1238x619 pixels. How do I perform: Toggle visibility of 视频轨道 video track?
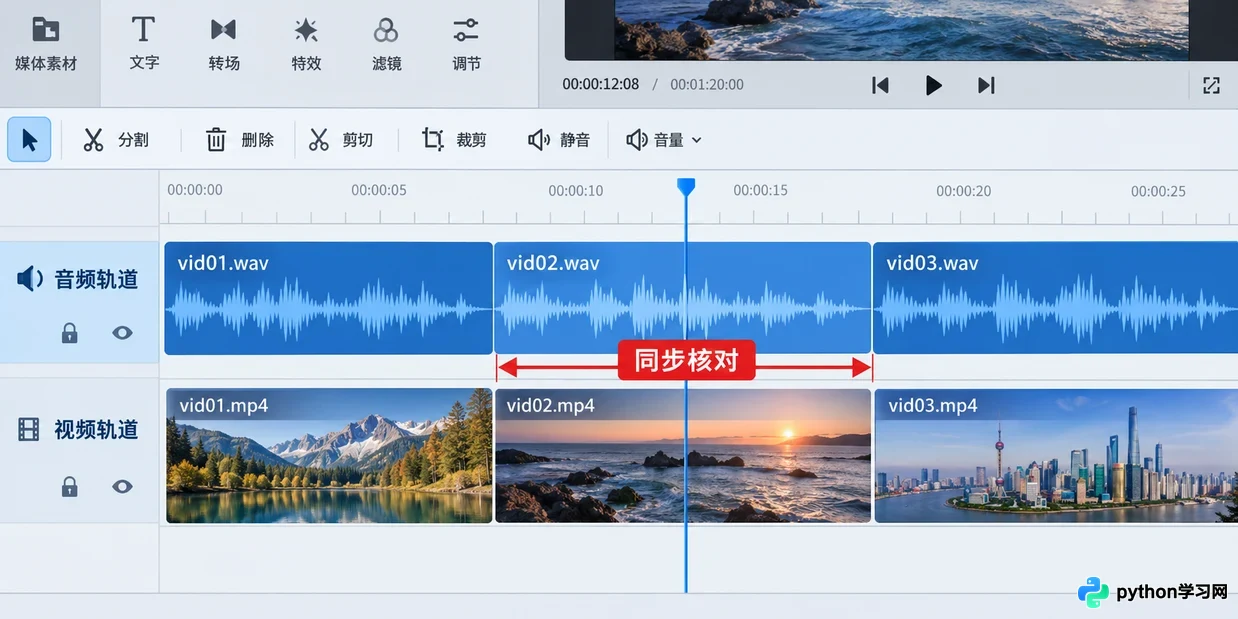point(122,486)
